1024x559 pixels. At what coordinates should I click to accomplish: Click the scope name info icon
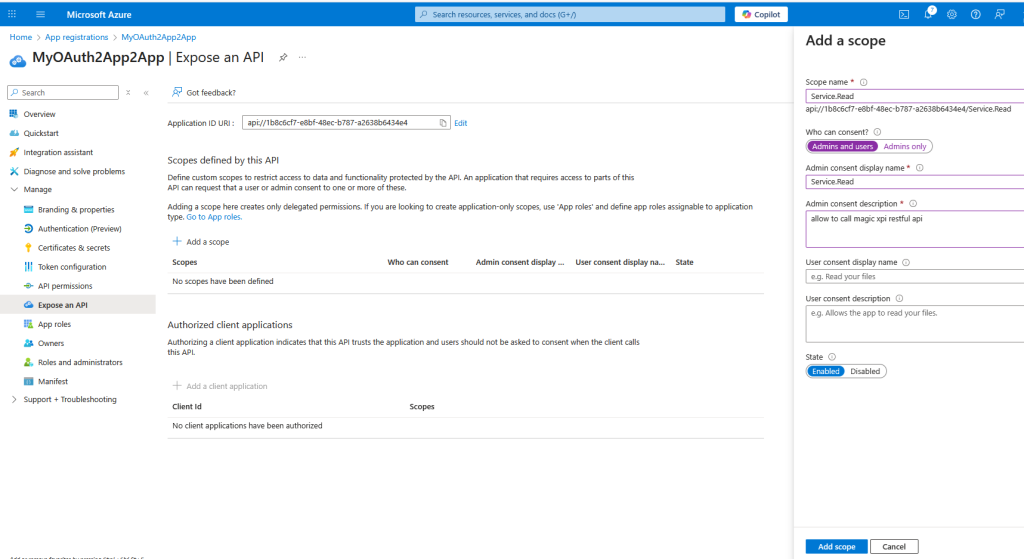pos(863,82)
